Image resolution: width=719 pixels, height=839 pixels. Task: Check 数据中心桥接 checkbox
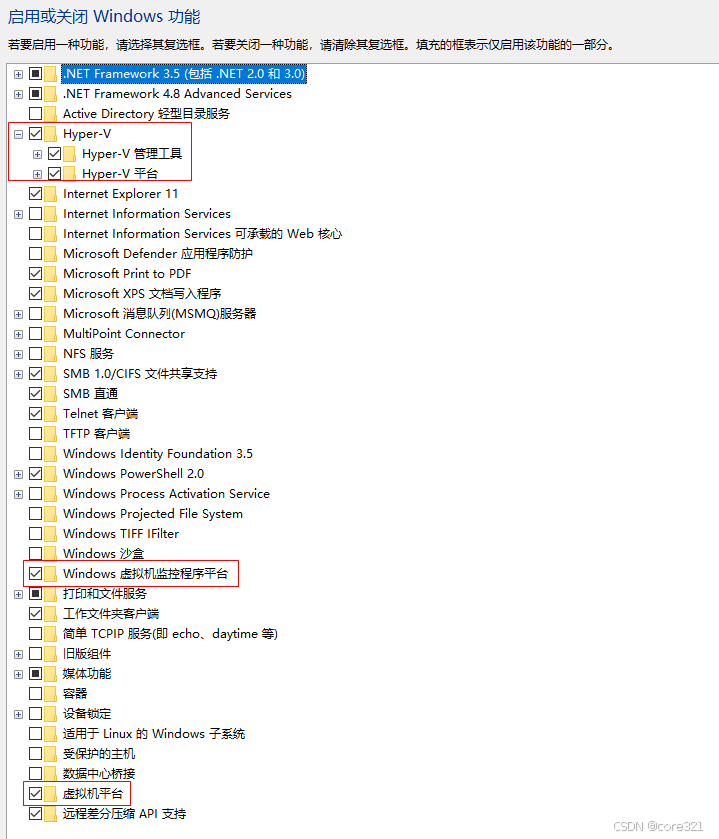pyautogui.click(x=35, y=774)
